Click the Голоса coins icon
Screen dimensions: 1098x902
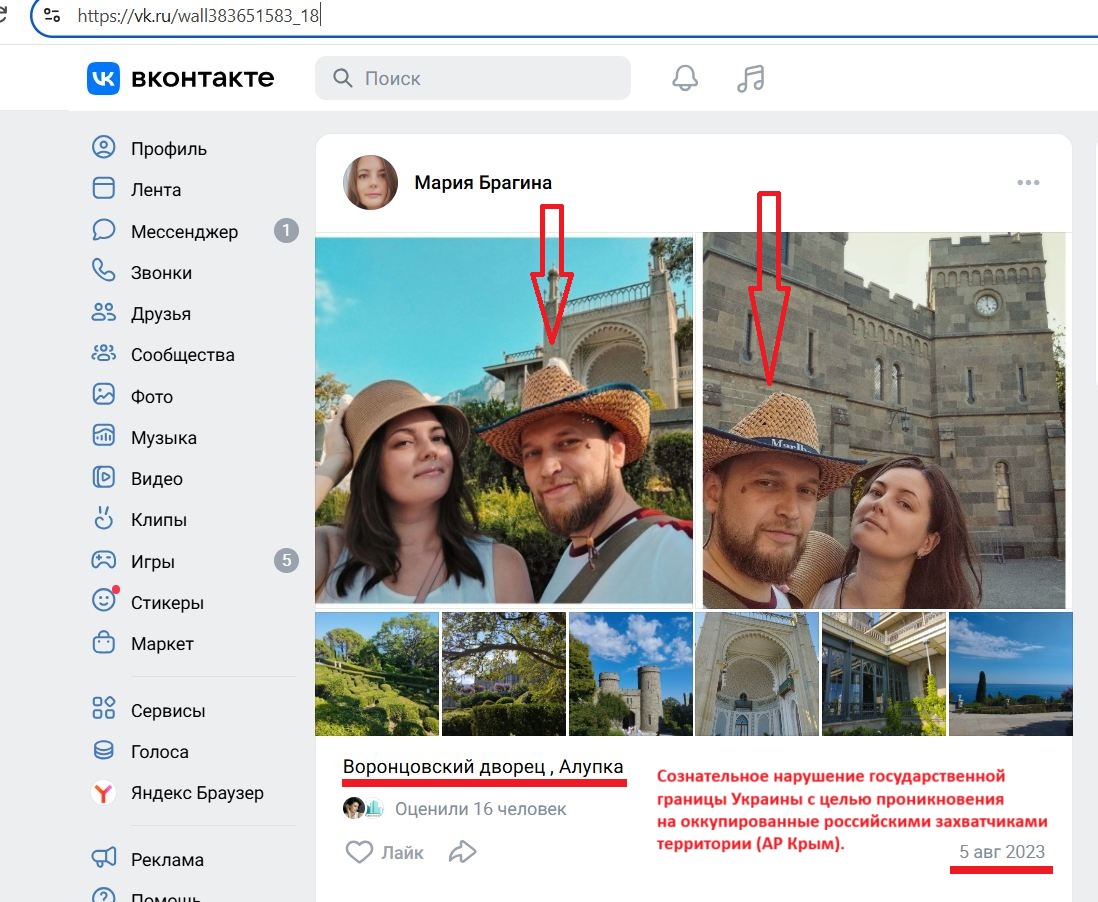104,750
